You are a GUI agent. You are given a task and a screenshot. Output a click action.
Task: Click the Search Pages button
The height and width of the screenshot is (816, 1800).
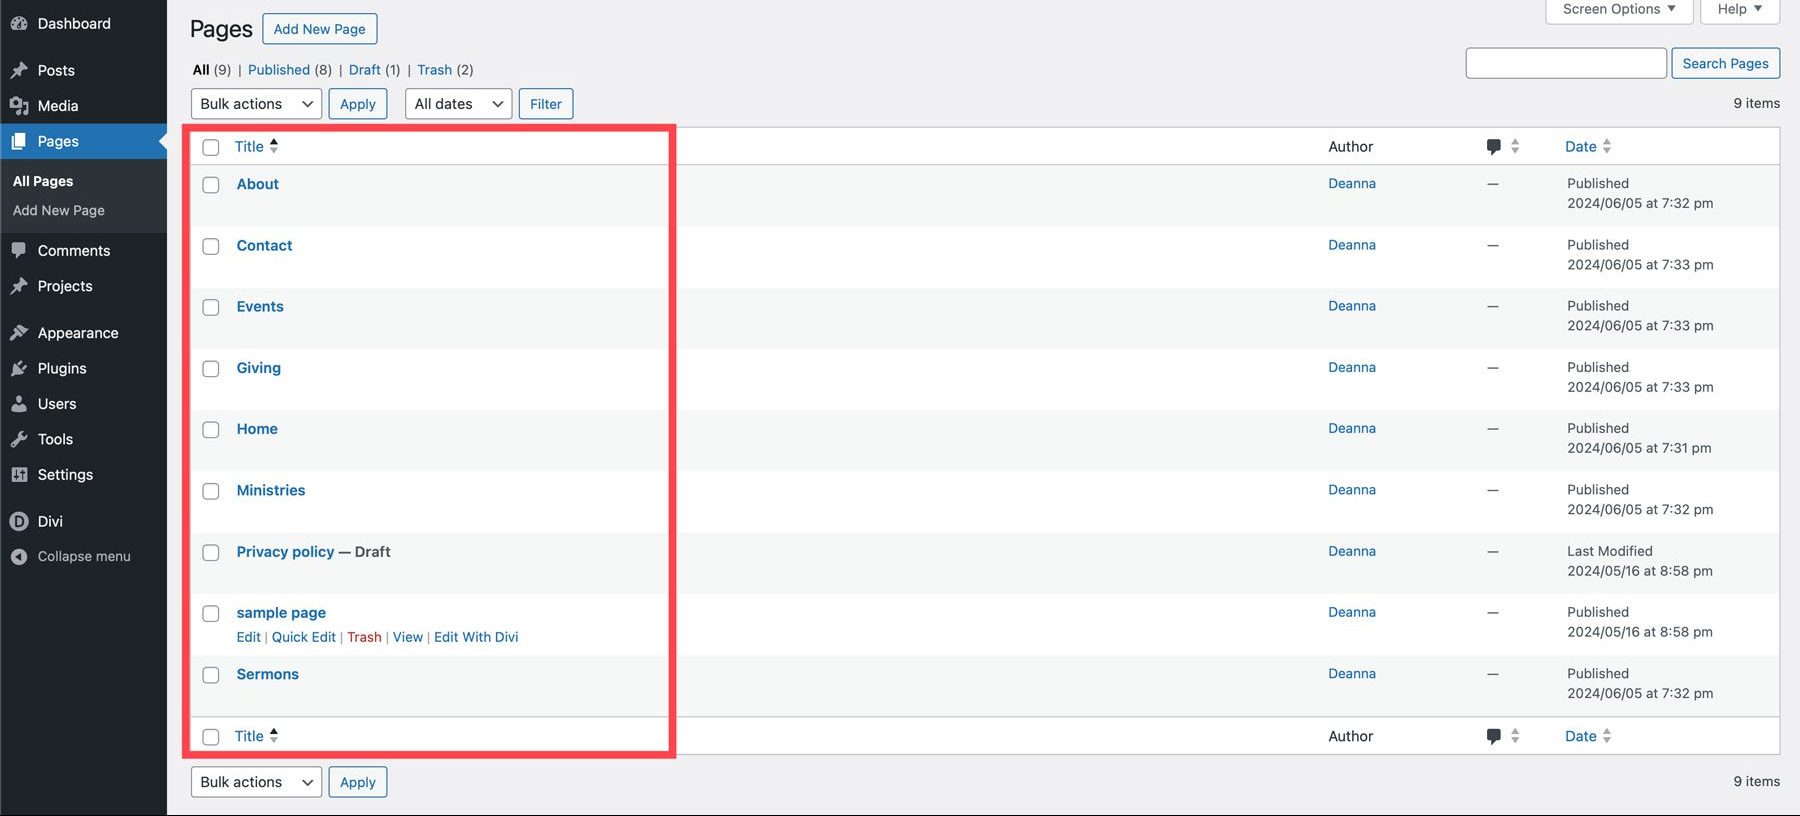(1725, 63)
